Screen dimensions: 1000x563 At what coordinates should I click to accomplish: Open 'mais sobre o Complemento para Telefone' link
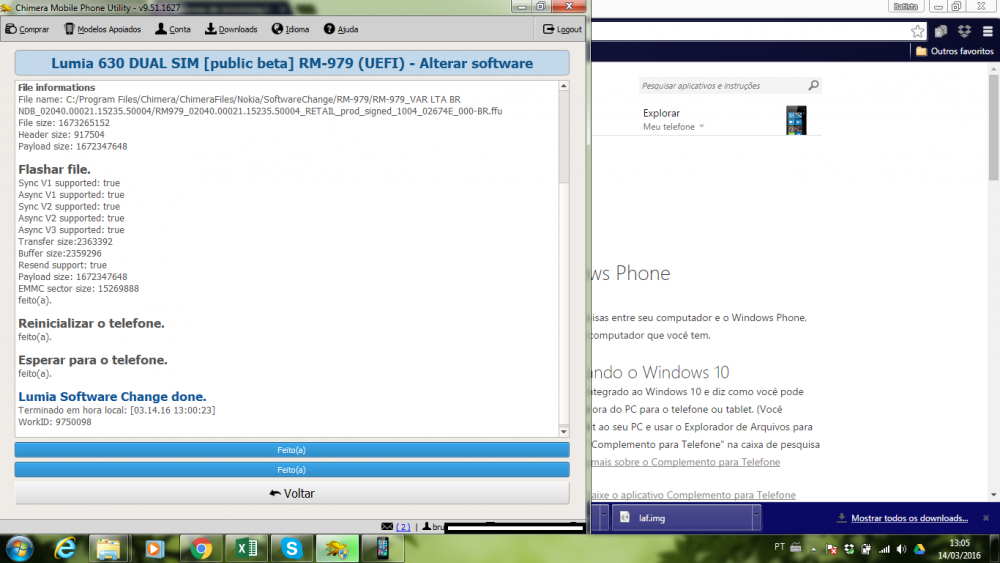click(x=686, y=462)
